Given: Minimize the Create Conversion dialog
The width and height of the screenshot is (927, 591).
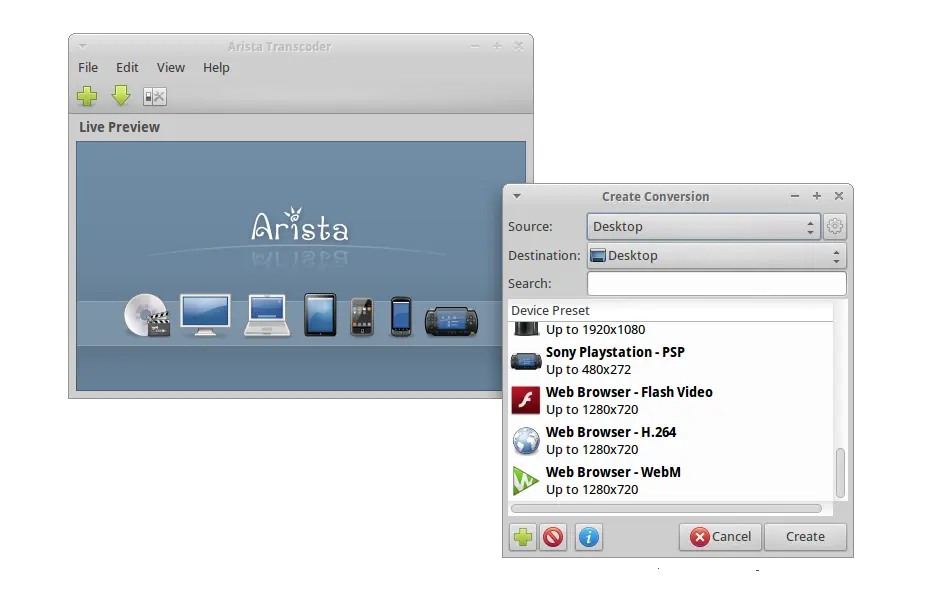Looking at the screenshot, I should click(x=795, y=196).
